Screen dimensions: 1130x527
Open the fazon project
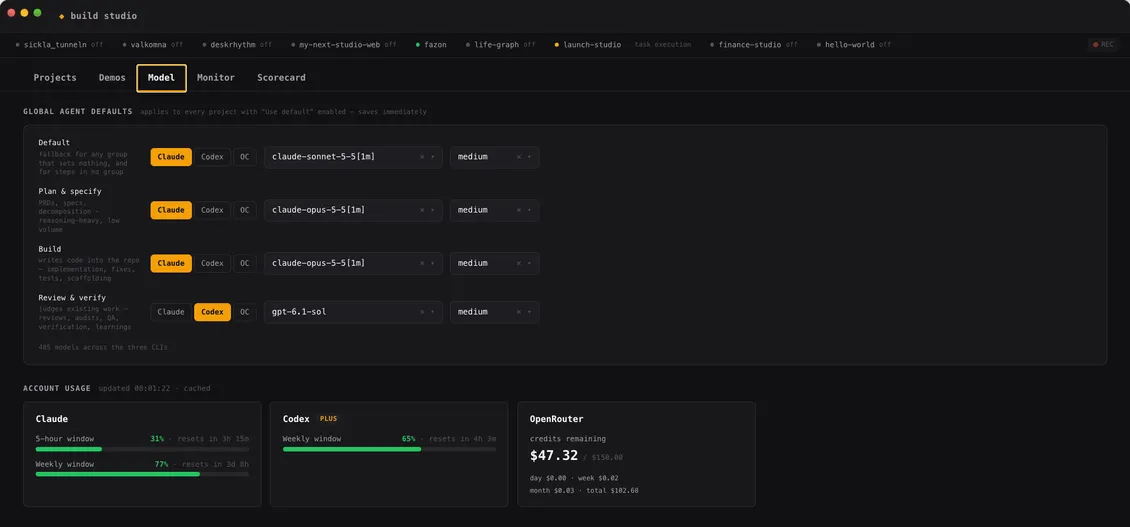431,45
